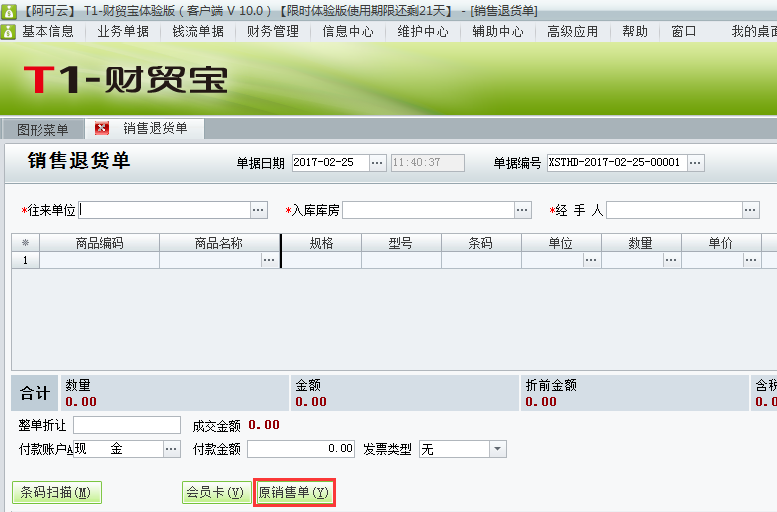Open 付款账户 lookup ellipsis button

(x=171, y=449)
